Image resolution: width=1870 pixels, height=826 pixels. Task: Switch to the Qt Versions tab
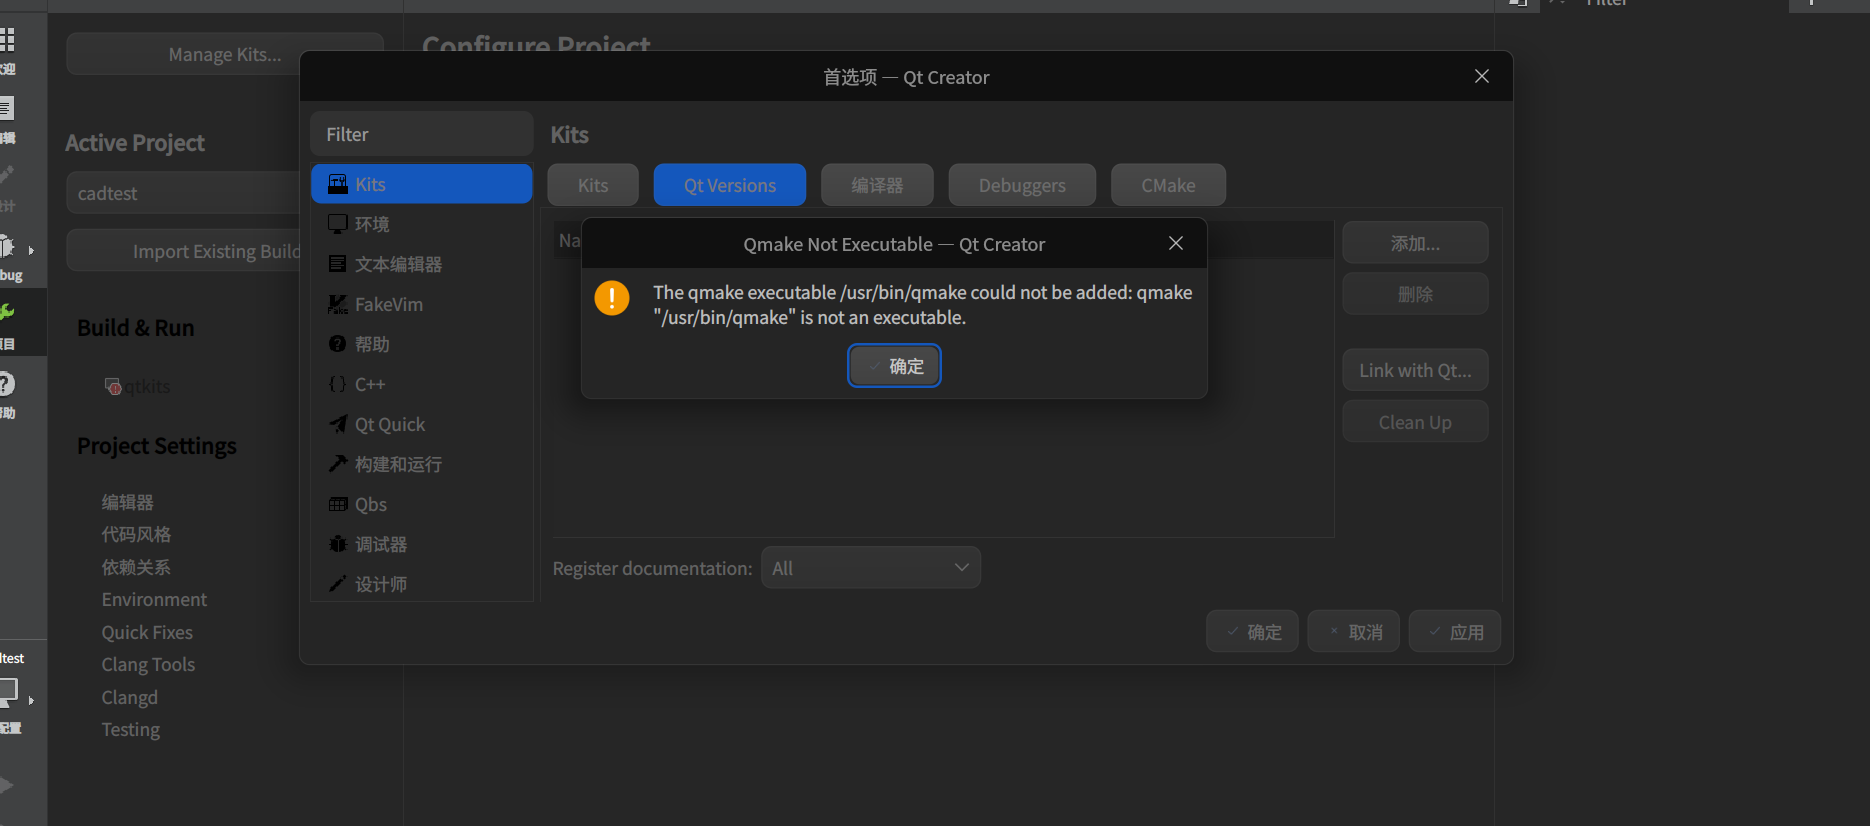coord(730,185)
